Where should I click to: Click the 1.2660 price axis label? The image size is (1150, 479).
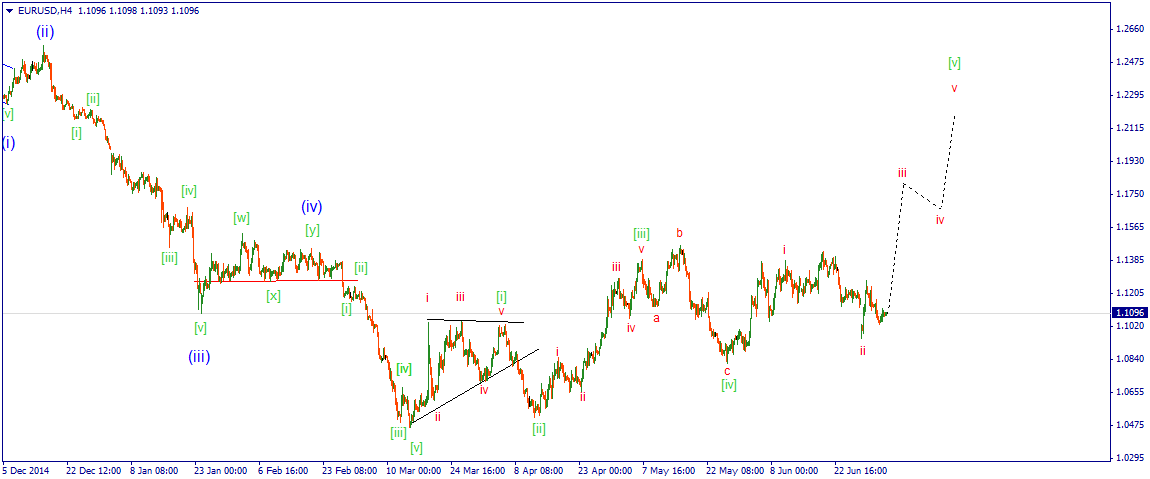(x=1129, y=29)
